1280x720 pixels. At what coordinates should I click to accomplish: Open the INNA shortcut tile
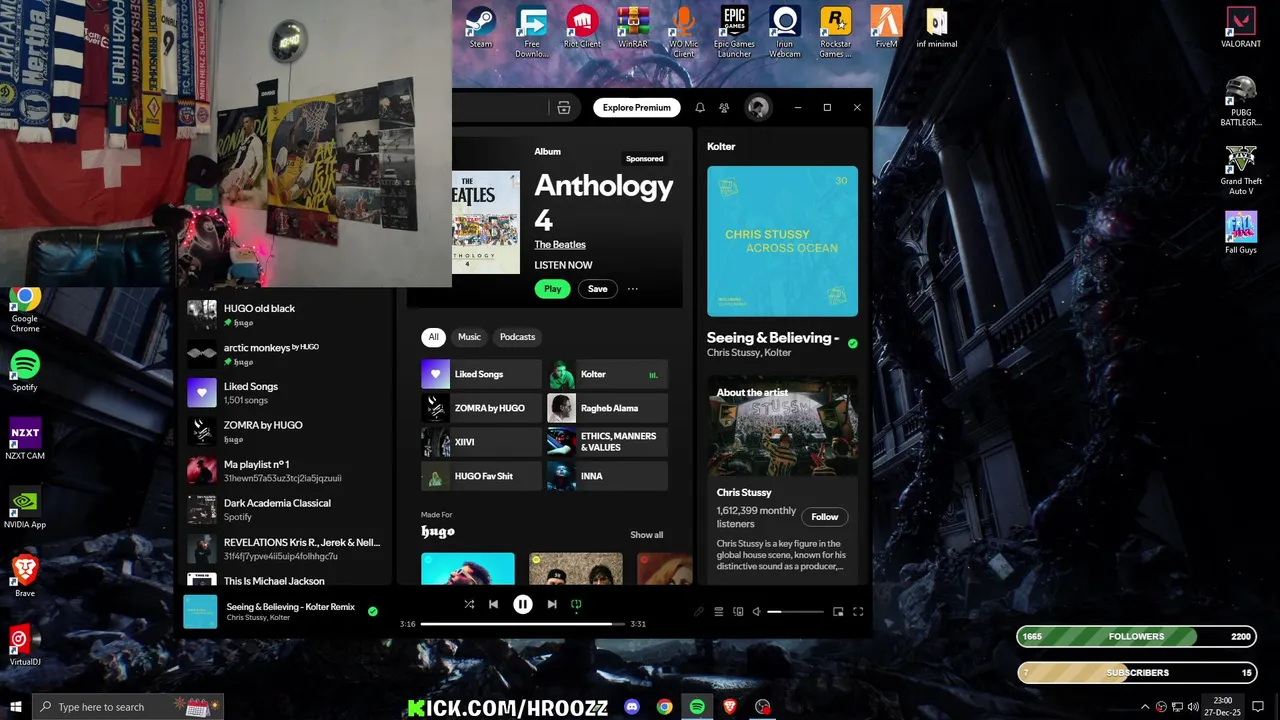tap(607, 476)
